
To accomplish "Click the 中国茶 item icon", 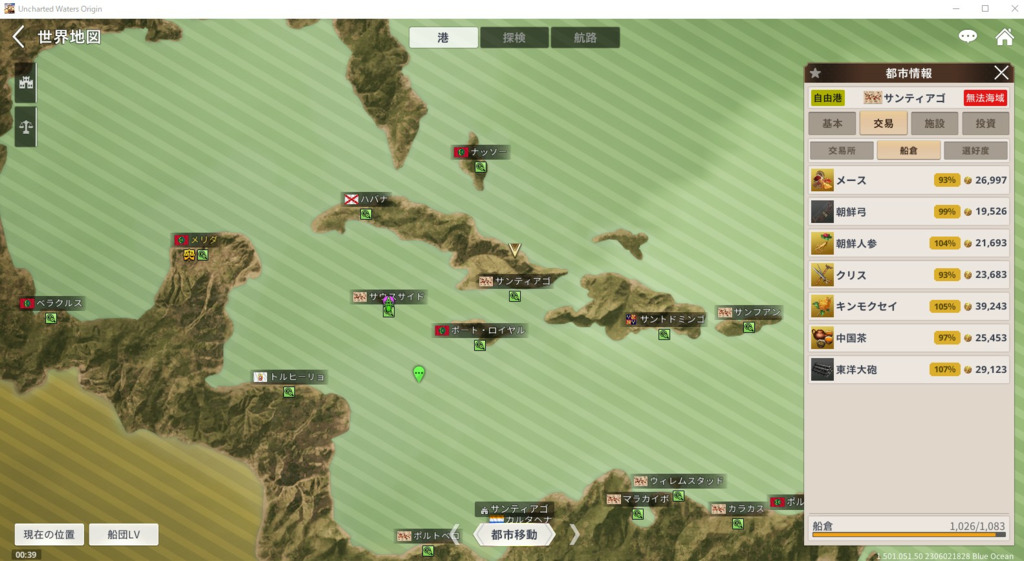I will point(822,338).
